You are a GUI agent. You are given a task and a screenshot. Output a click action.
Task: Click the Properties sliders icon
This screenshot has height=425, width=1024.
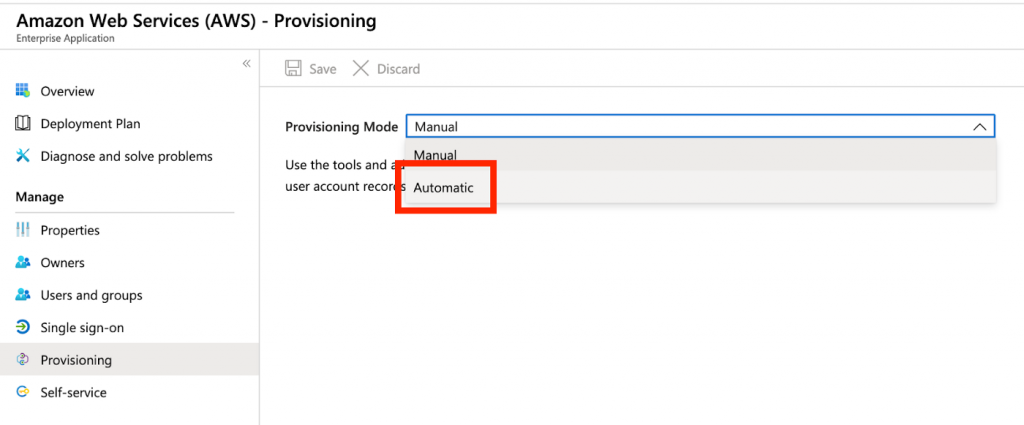tap(23, 230)
